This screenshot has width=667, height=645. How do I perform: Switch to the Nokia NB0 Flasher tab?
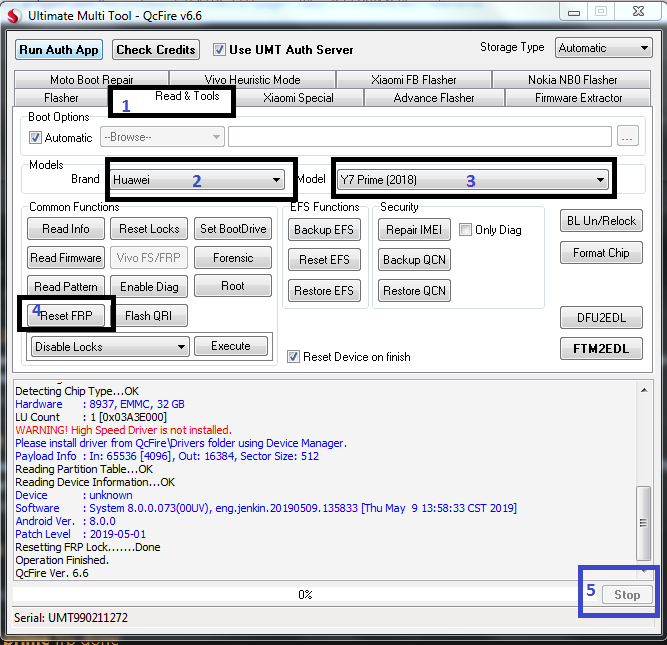[x=572, y=80]
